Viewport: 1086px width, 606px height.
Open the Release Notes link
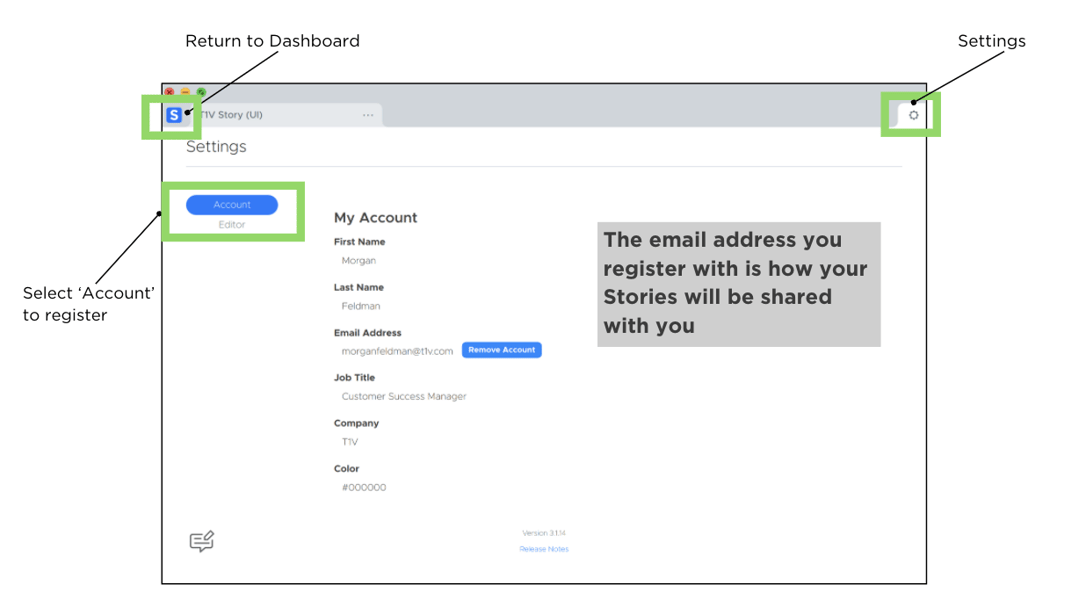543,548
